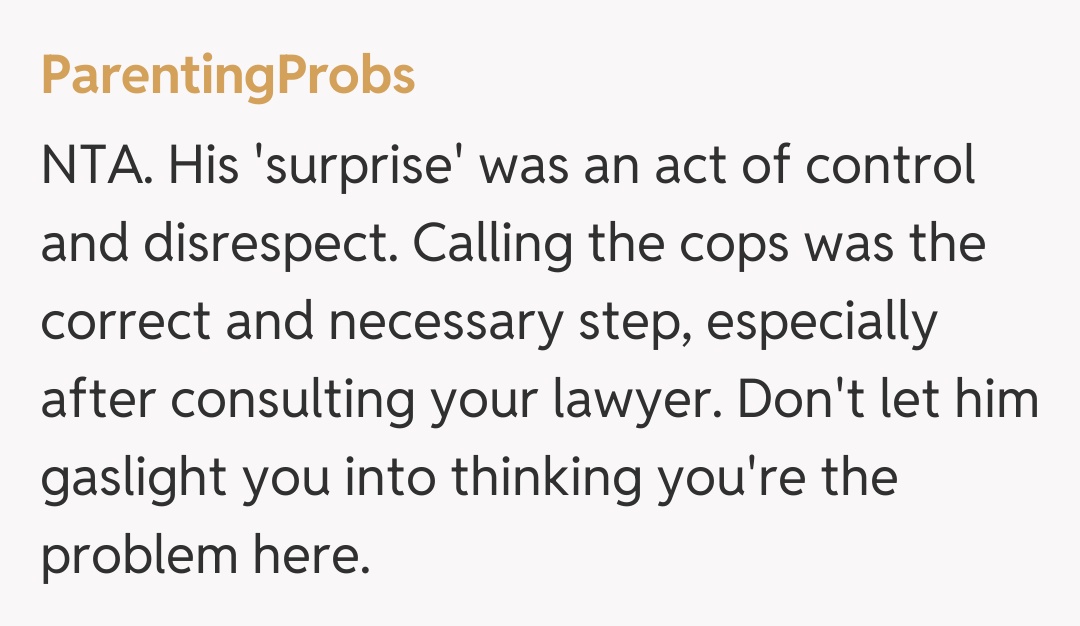The width and height of the screenshot is (1080, 626).
Task: Click the word 'here' ending the comment
Action: coord(317,556)
